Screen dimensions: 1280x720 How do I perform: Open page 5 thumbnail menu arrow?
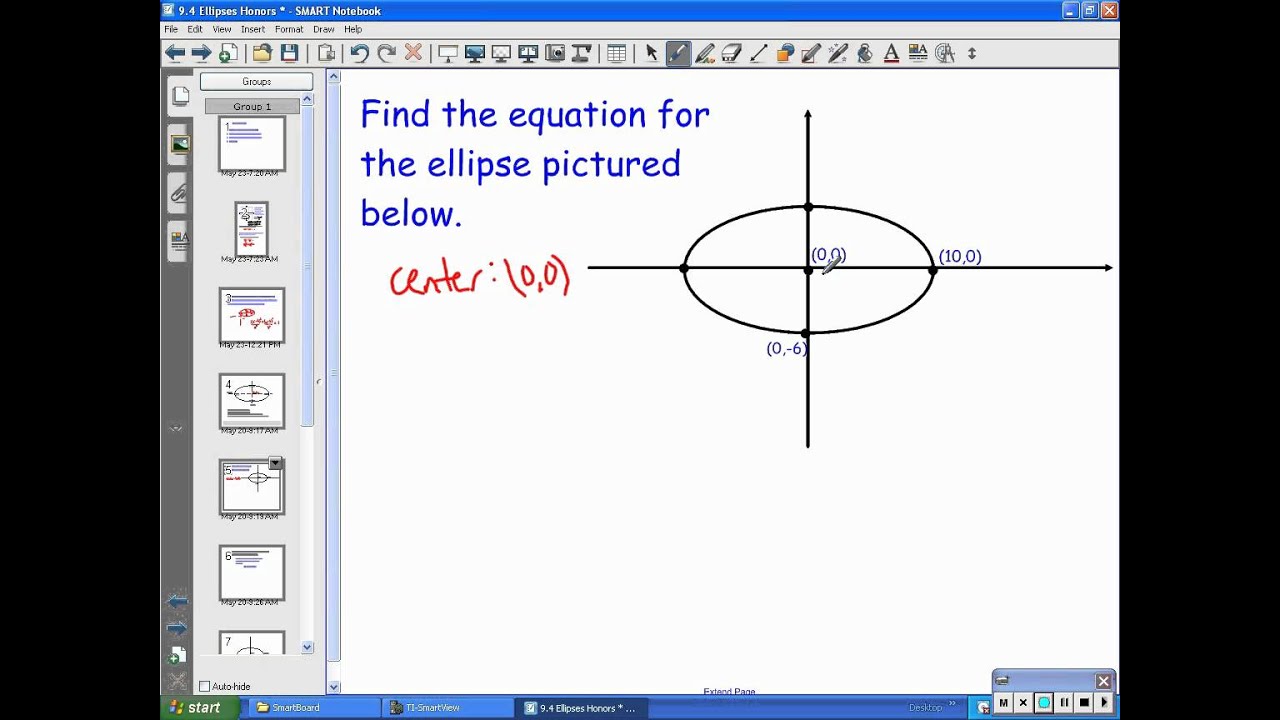275,464
